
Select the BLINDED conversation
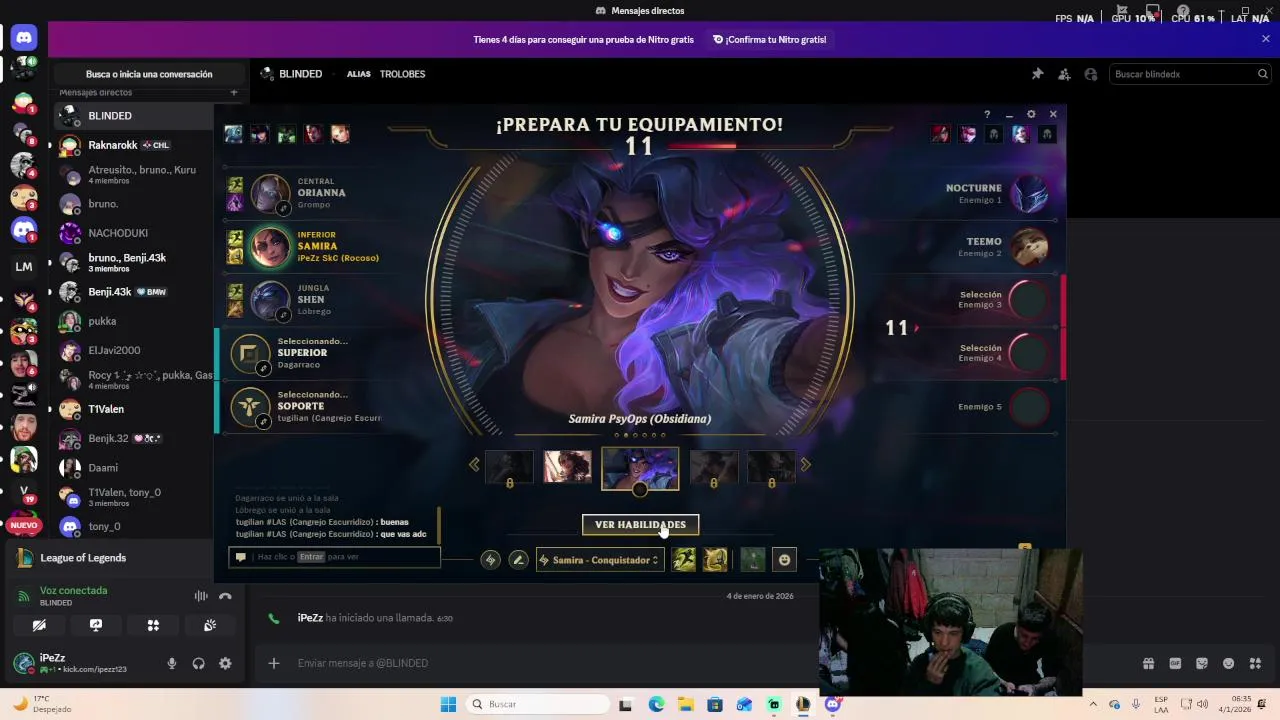click(136, 116)
